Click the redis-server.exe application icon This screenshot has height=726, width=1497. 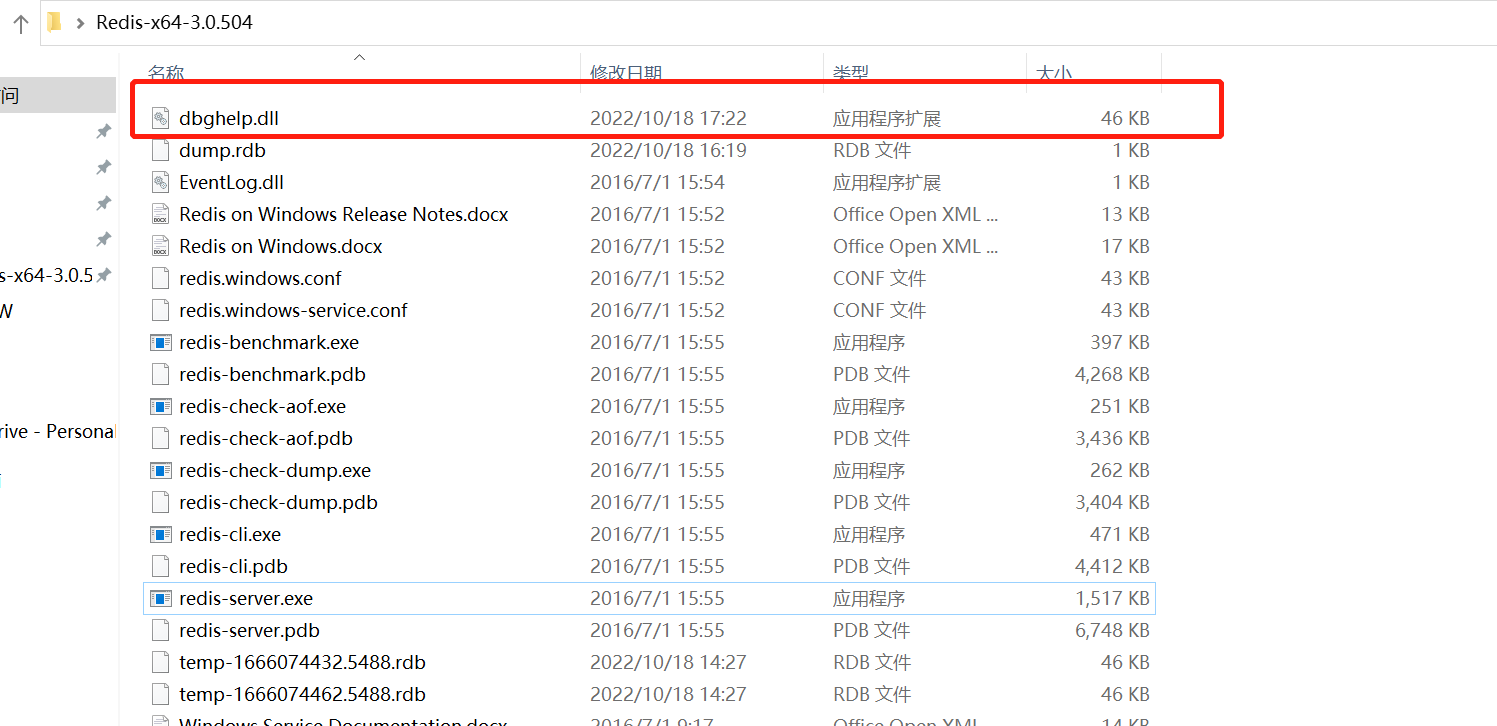click(160, 598)
